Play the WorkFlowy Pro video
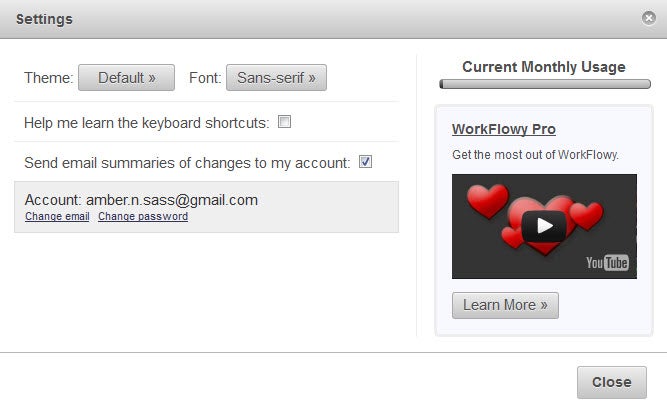The height and width of the screenshot is (410, 667). 544,226
